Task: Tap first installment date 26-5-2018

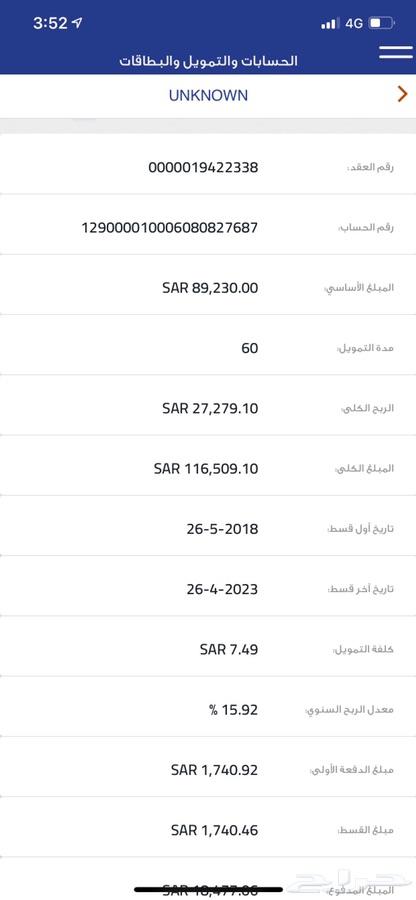Action: coord(222,529)
